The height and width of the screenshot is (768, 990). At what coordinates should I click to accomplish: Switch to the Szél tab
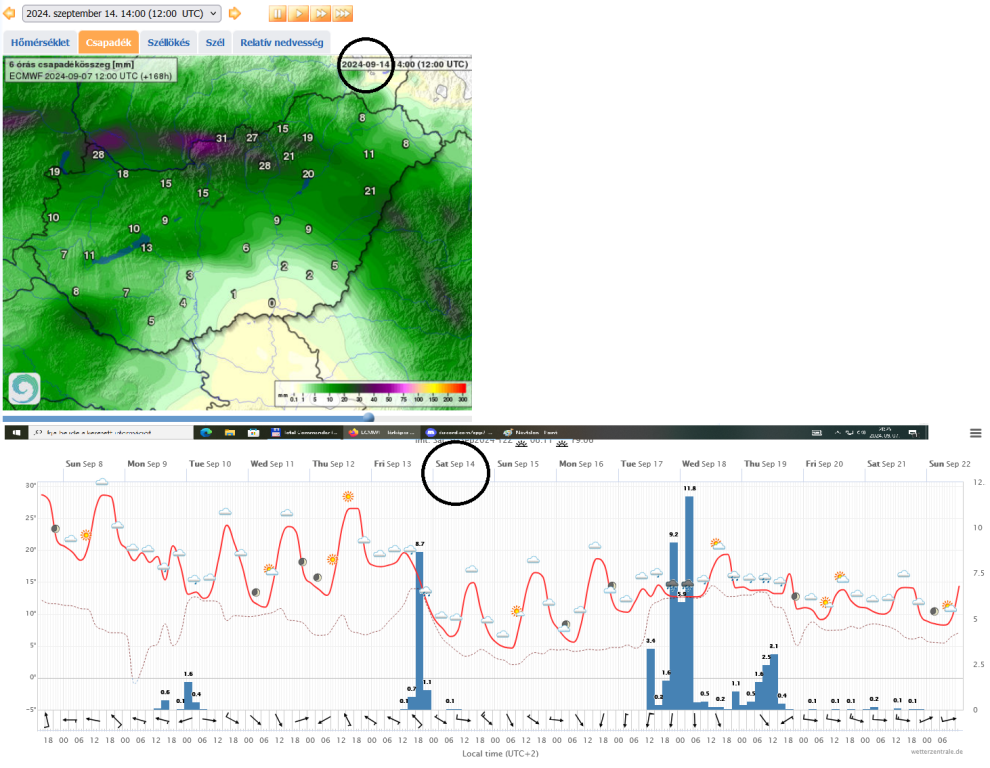pyautogui.click(x=215, y=43)
